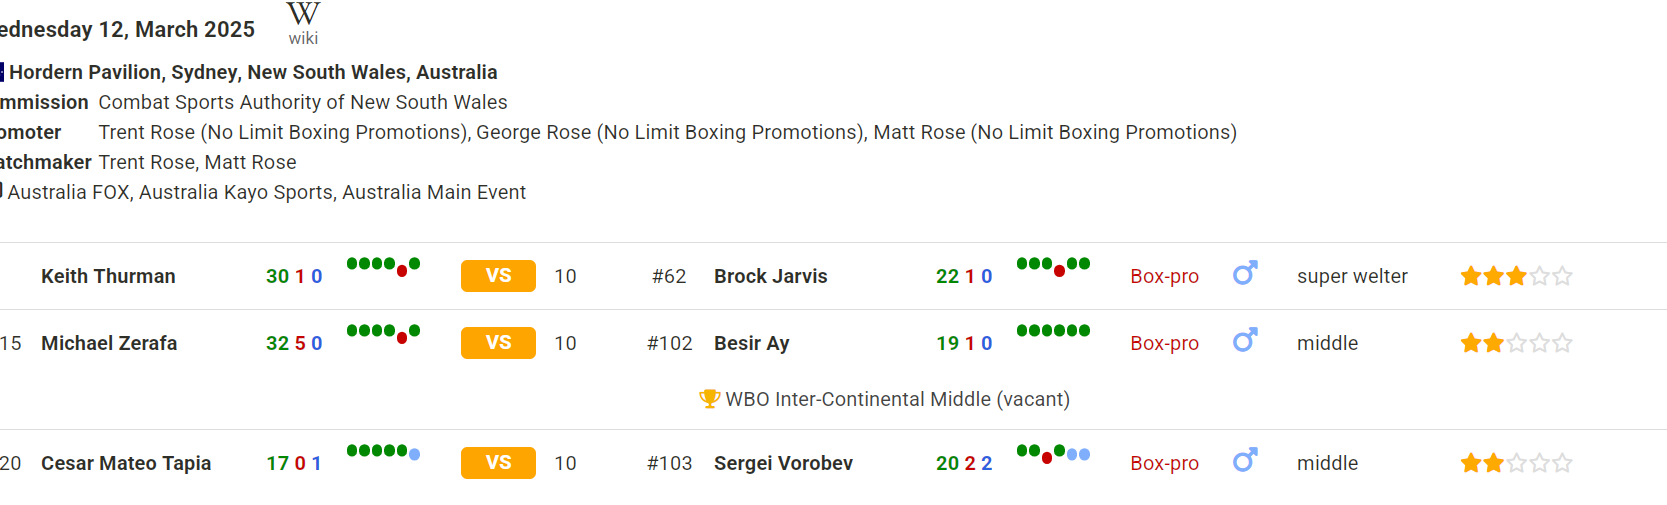
Task: Click Keith Thurman's last-six results dots
Action: (x=383, y=266)
